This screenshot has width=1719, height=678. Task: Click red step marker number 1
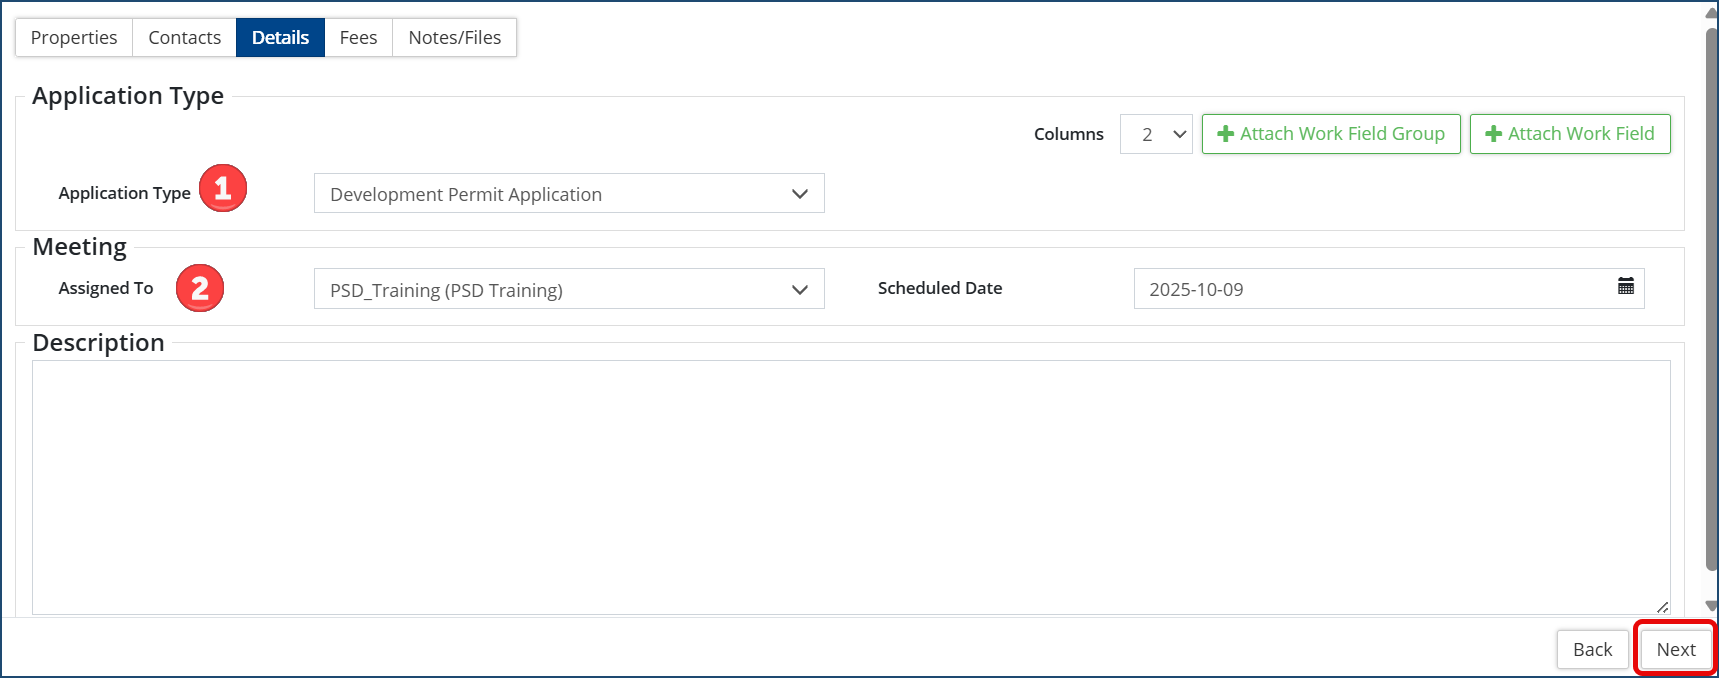(x=223, y=188)
